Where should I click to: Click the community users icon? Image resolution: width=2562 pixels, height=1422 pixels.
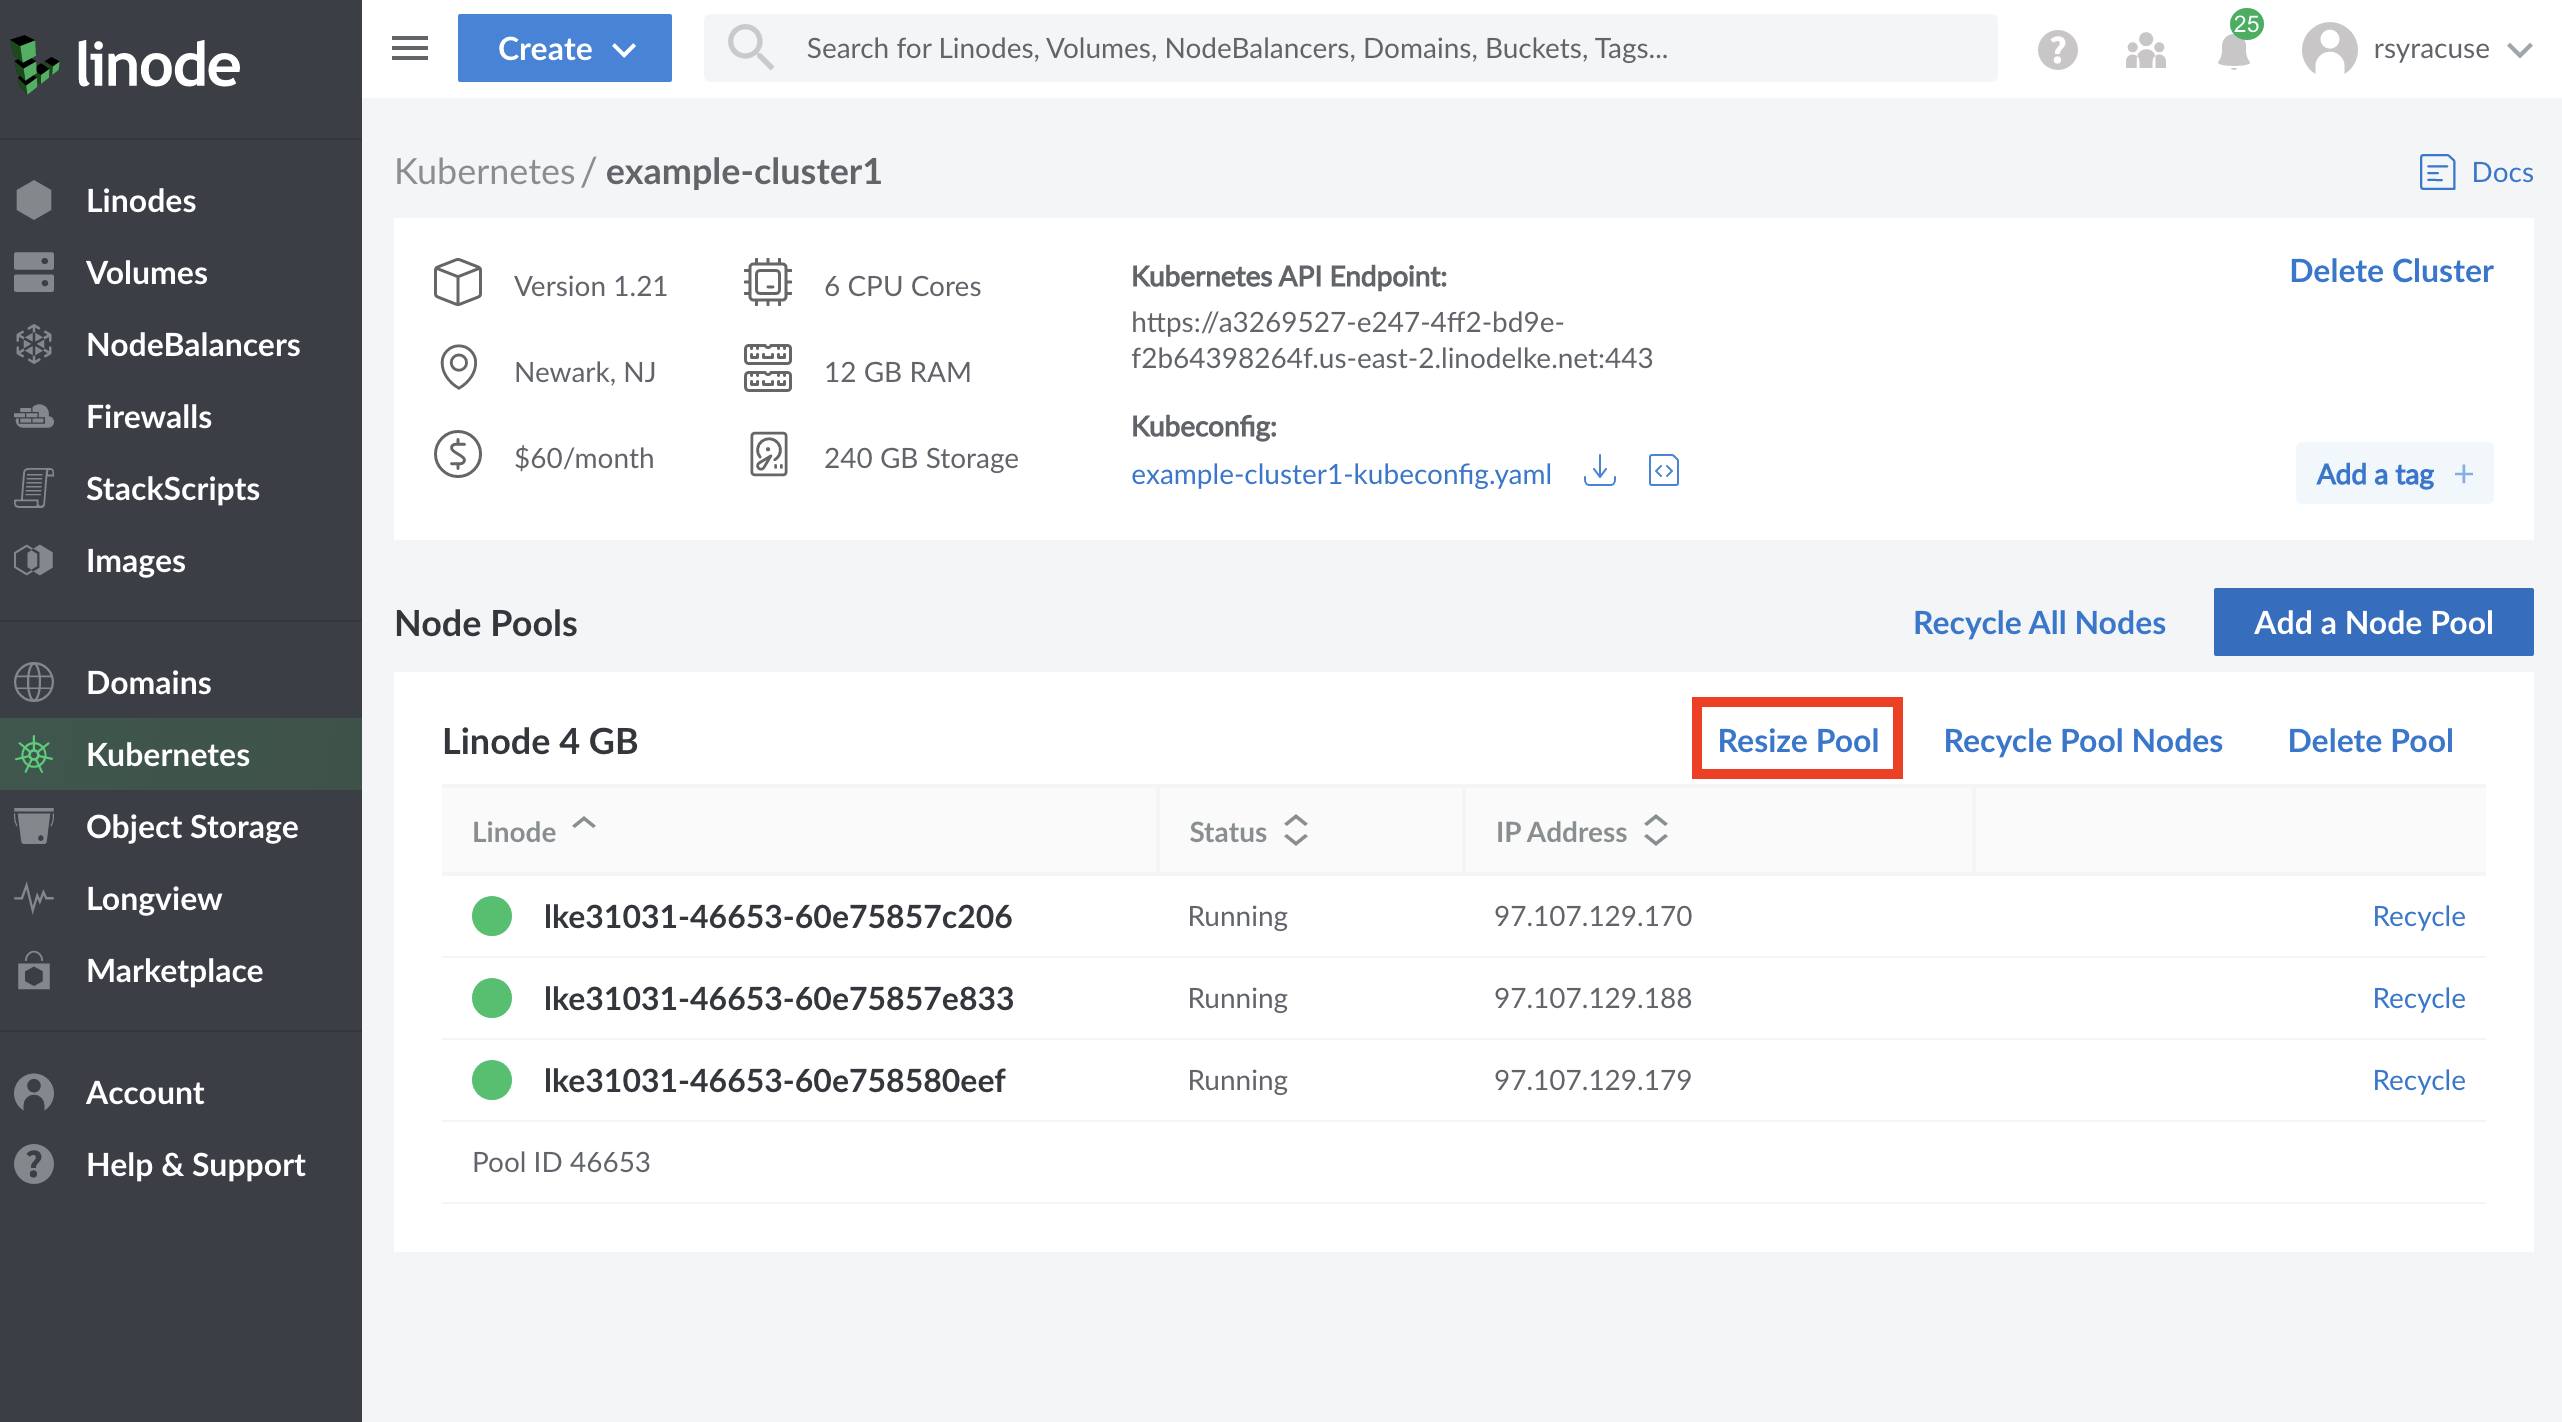pyautogui.click(x=2144, y=50)
